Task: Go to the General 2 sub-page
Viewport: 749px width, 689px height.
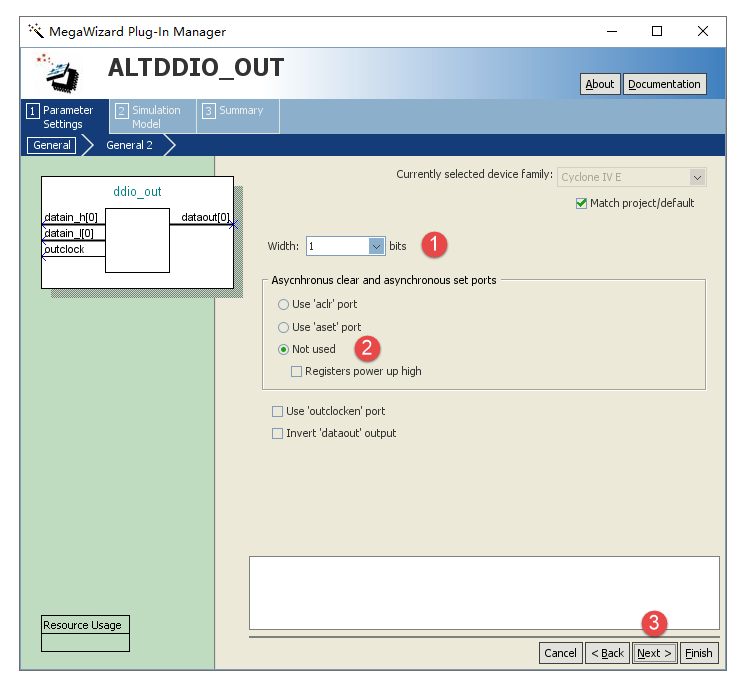Action: coord(129,145)
